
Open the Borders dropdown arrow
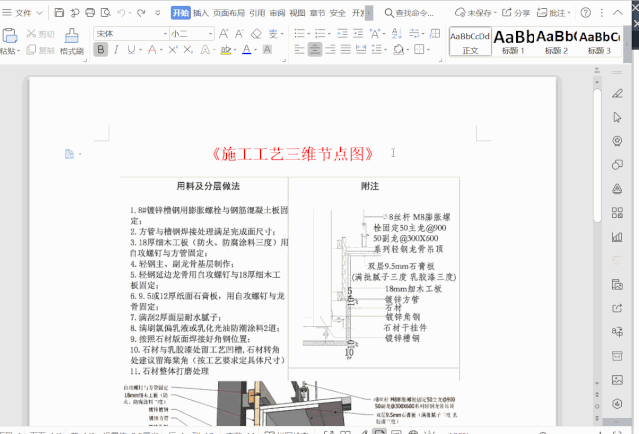coord(428,50)
